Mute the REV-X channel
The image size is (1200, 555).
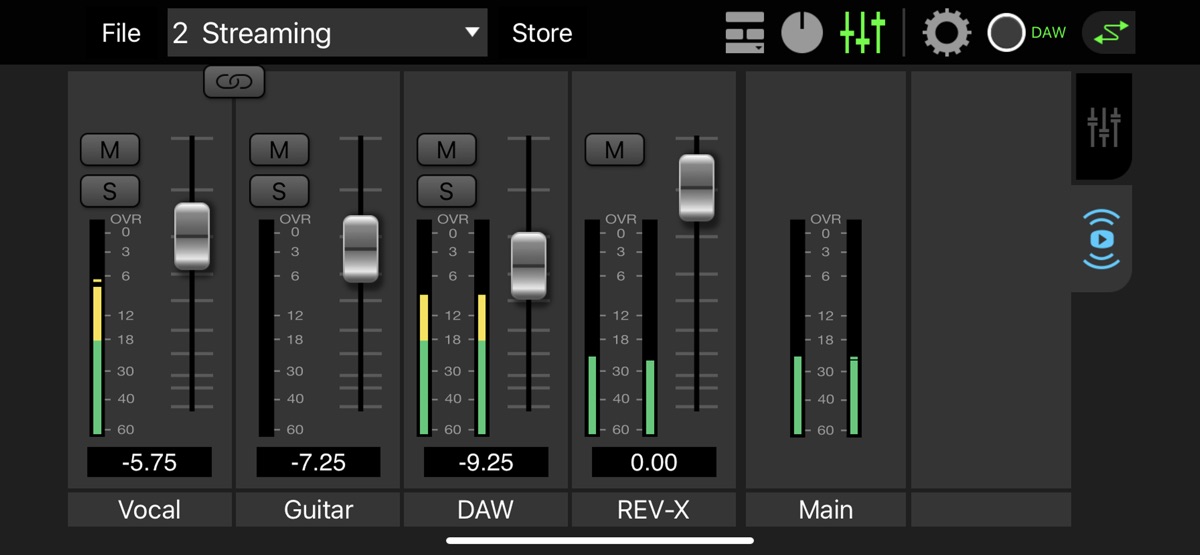[x=614, y=150]
